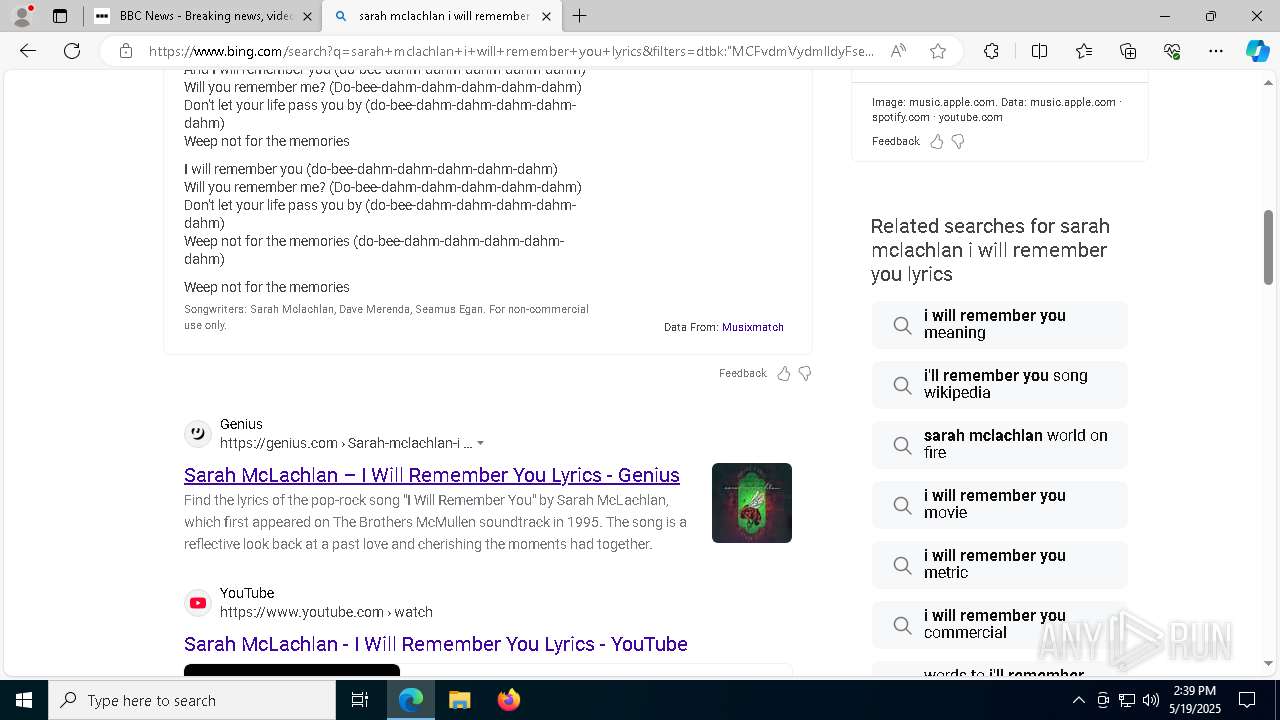This screenshot has height=720, width=1280.
Task: Open the taskbar clock and date
Action: [x=1195, y=700]
